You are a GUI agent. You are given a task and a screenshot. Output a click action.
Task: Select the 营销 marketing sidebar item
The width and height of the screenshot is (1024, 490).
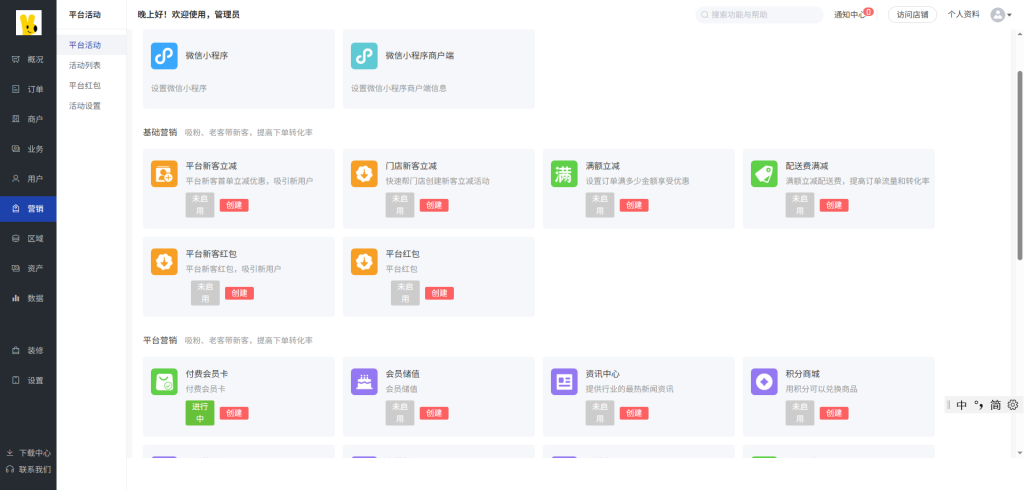[28, 209]
